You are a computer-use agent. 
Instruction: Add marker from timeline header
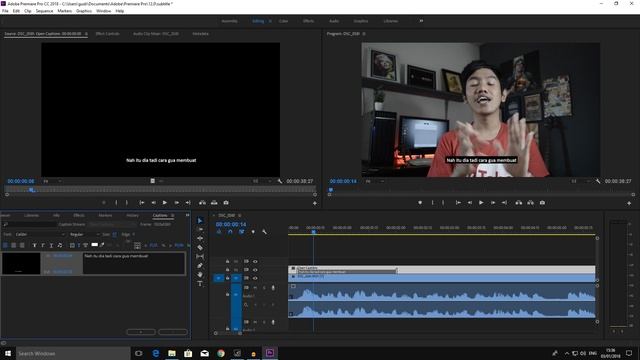253,232
